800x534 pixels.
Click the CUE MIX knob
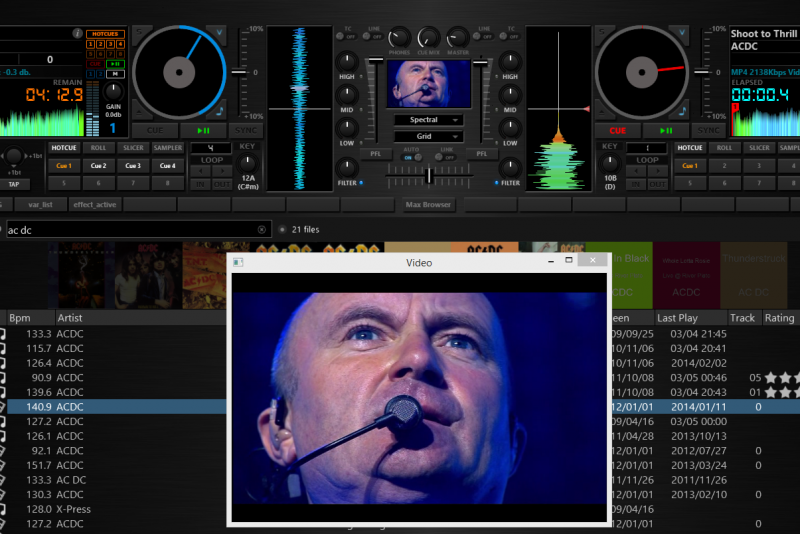[429, 38]
